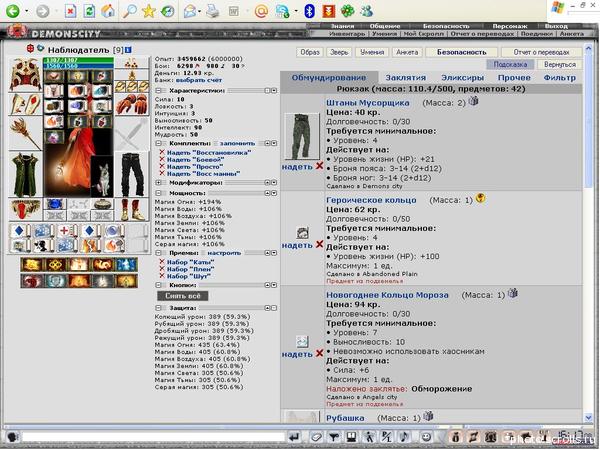Screen dimensions: 600x450
Task: Click the gold icon beside Героическое кольцо mass
Action: click(x=480, y=198)
